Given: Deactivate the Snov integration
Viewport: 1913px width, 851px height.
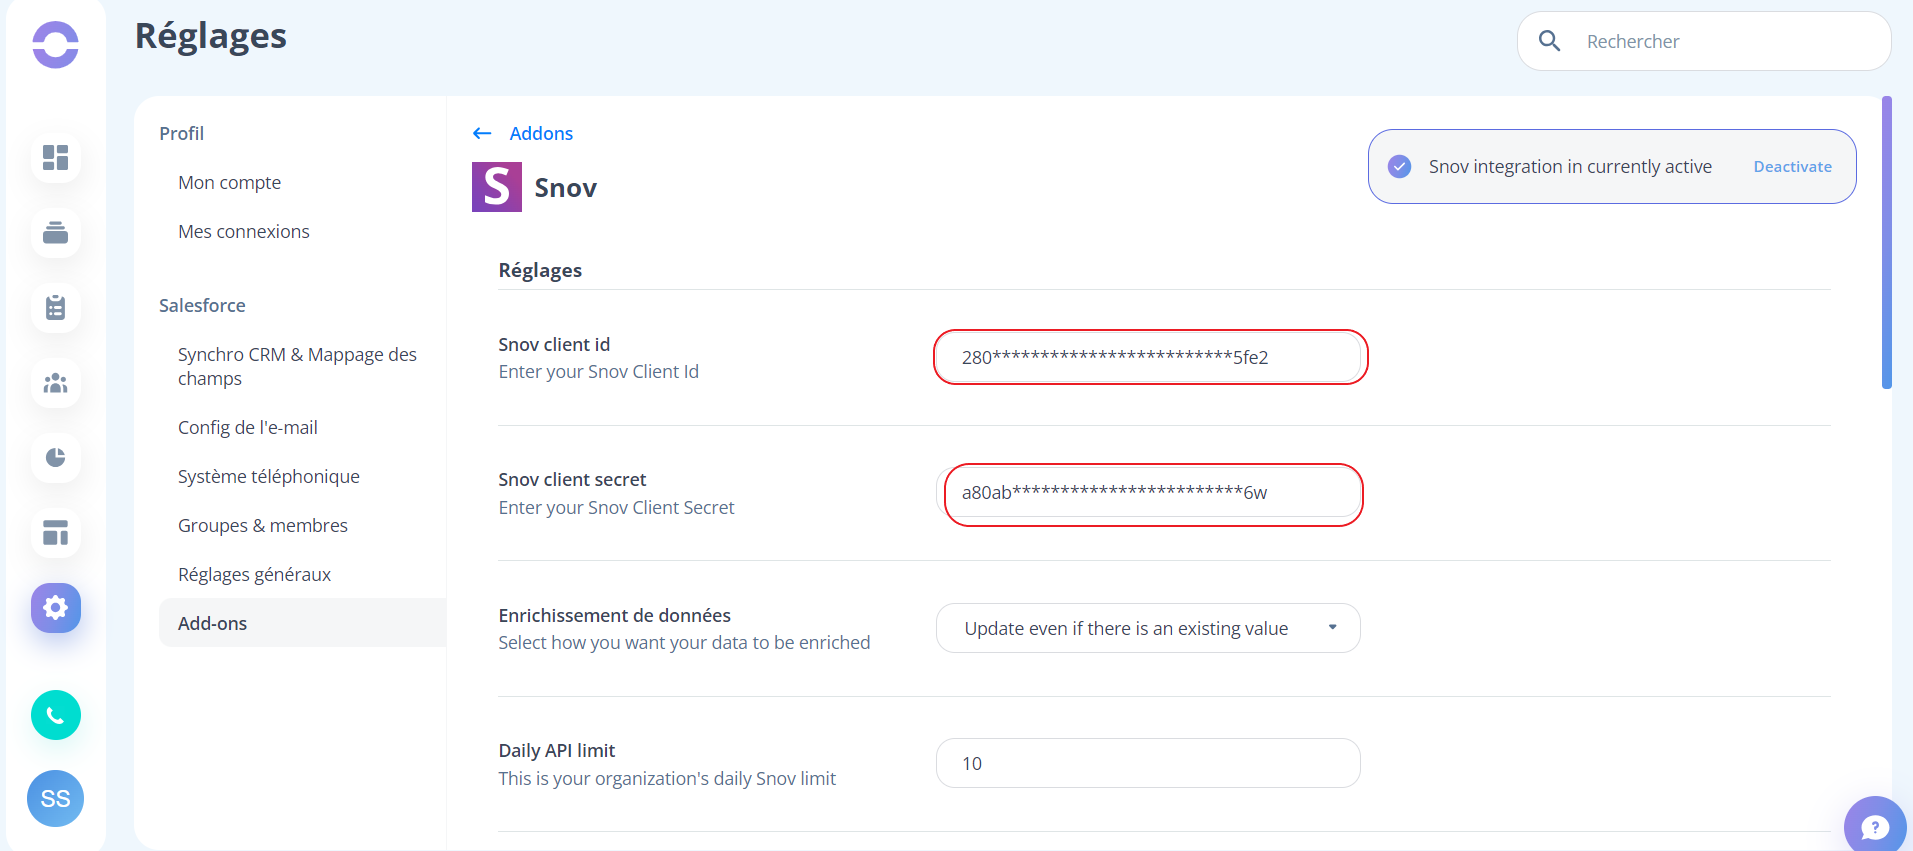Looking at the screenshot, I should tap(1792, 166).
